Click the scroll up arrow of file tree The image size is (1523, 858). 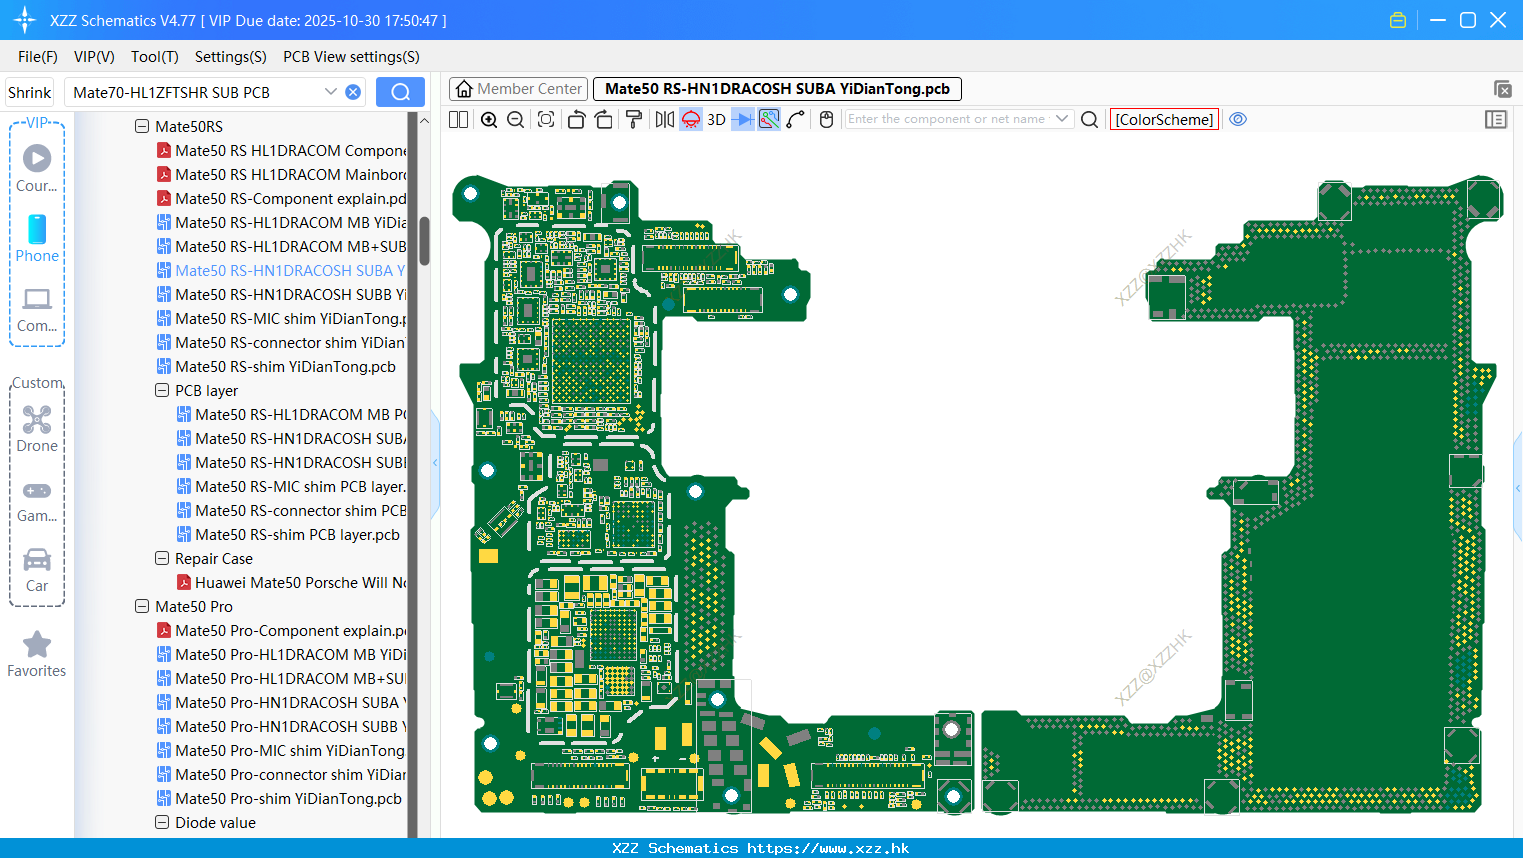pos(424,120)
